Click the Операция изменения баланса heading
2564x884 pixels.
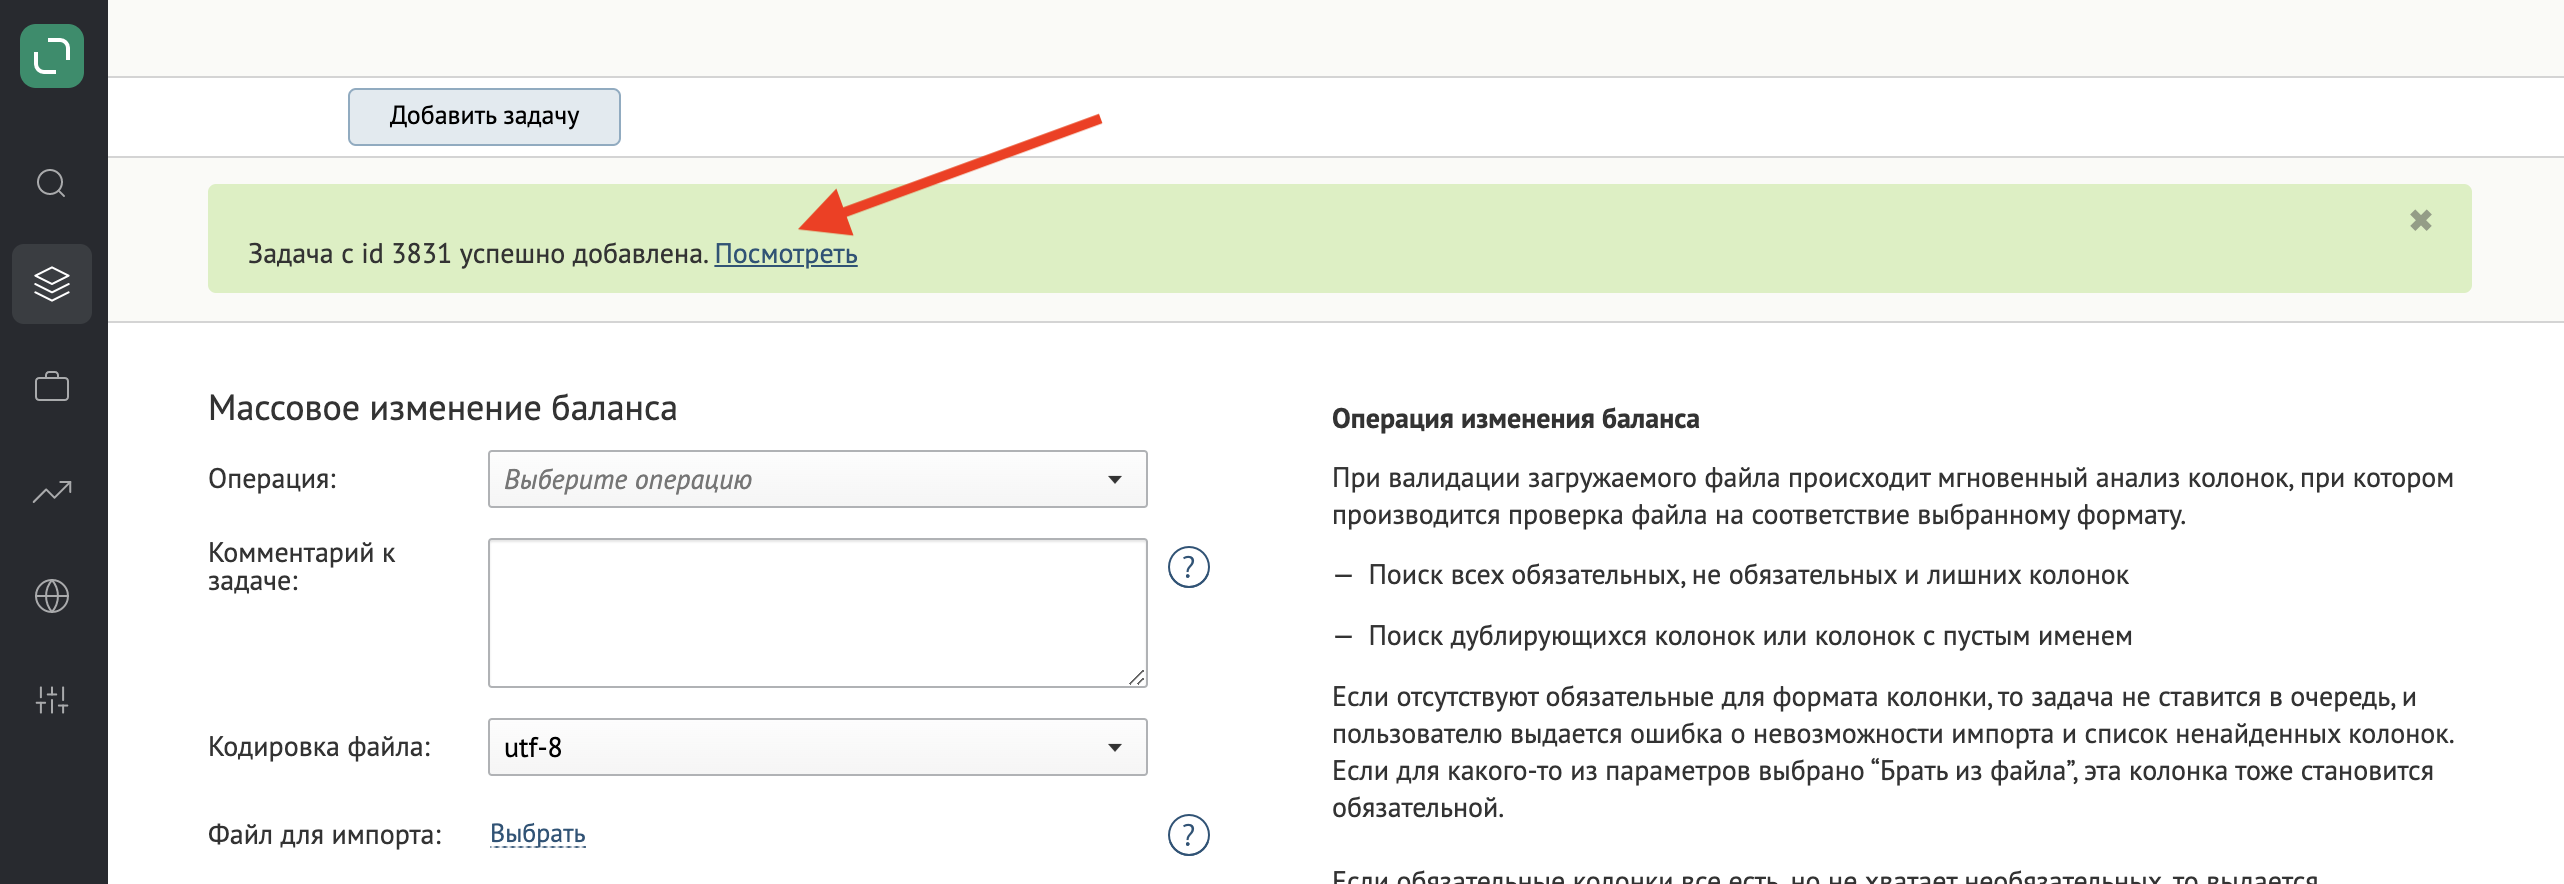1516,419
